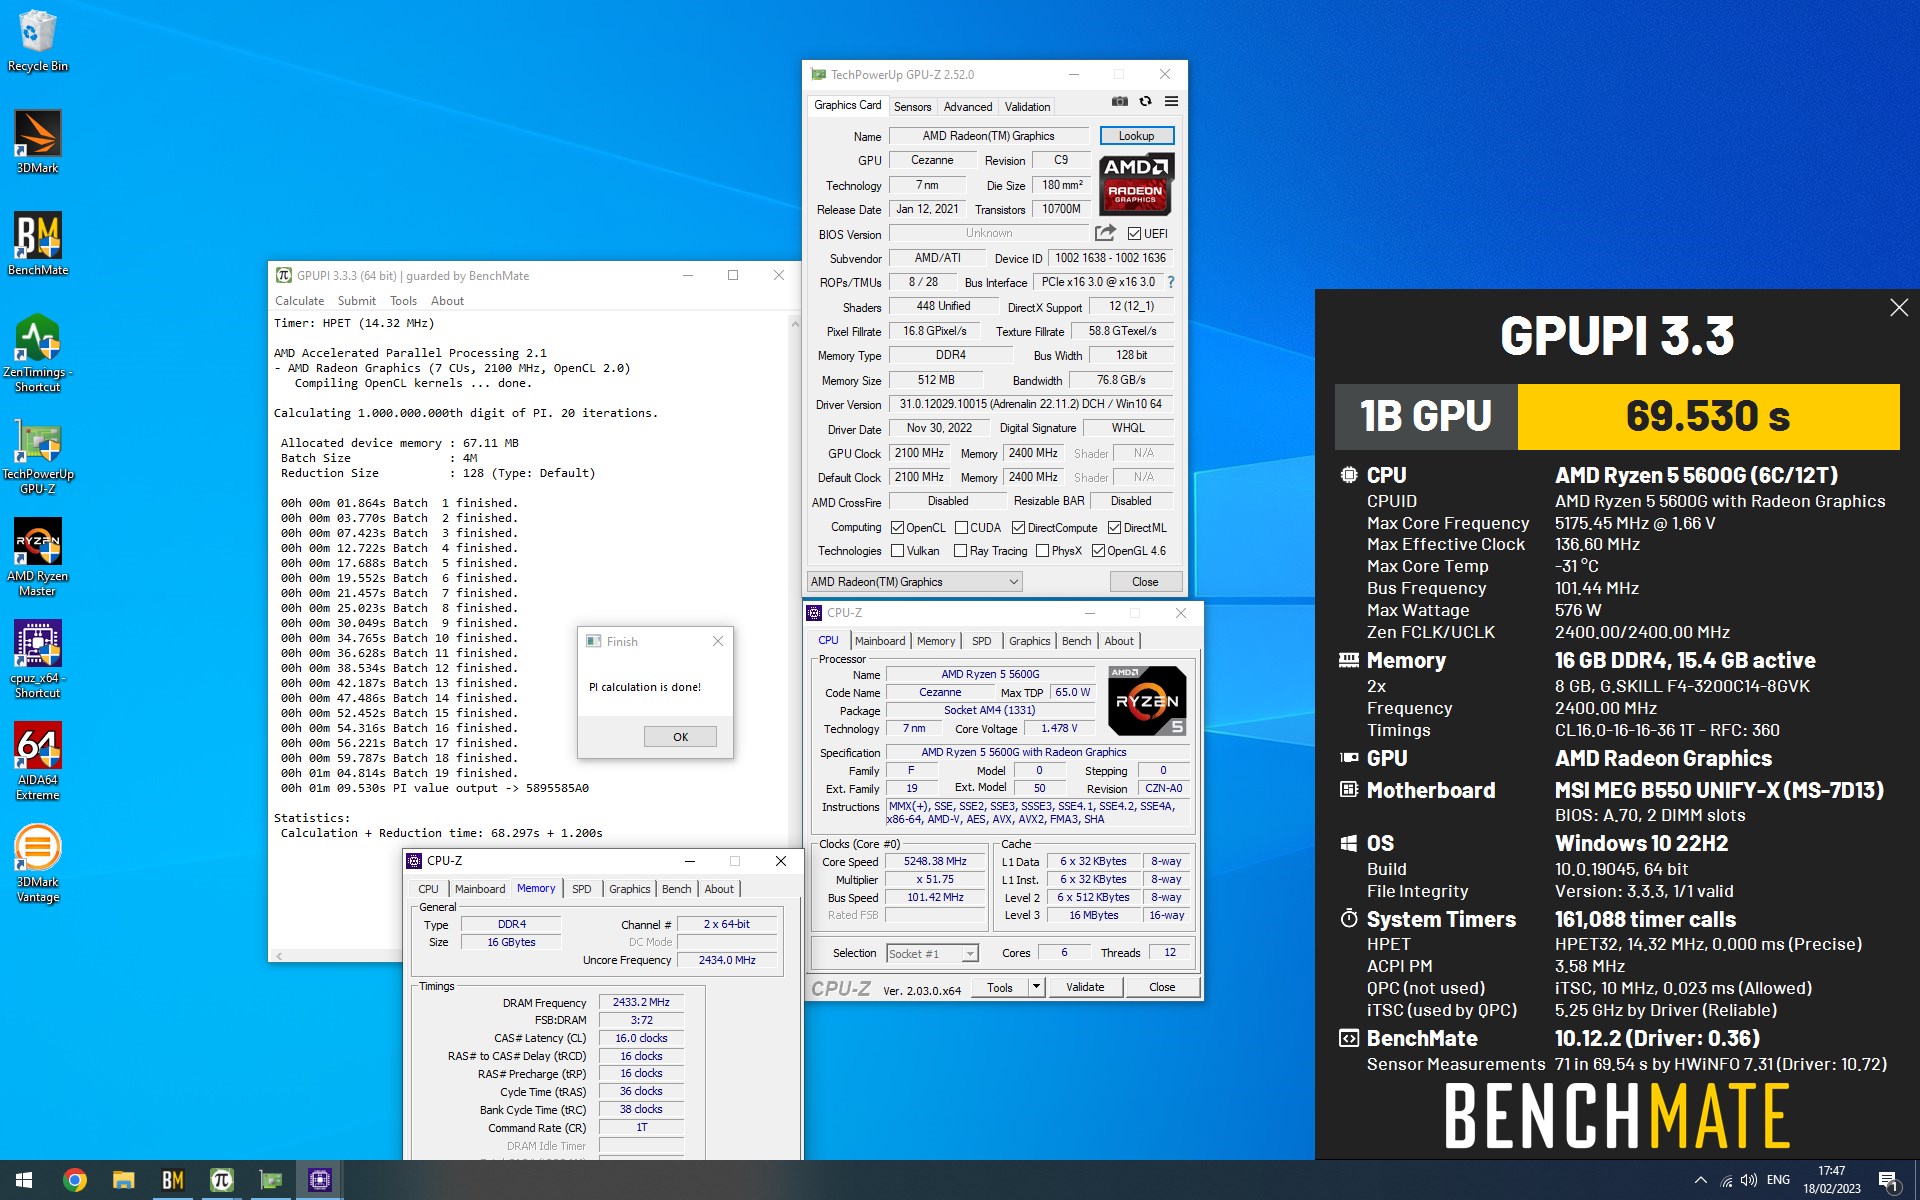This screenshot has height=1200, width=1920.
Task: Click the GPU-Z refresh icon
Action: (1146, 101)
